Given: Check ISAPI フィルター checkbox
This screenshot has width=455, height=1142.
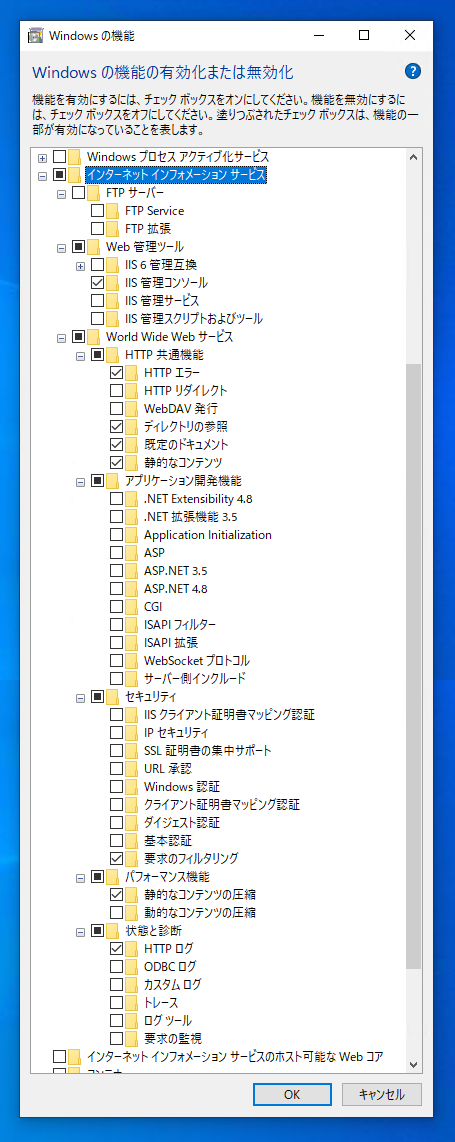Looking at the screenshot, I should [x=116, y=625].
